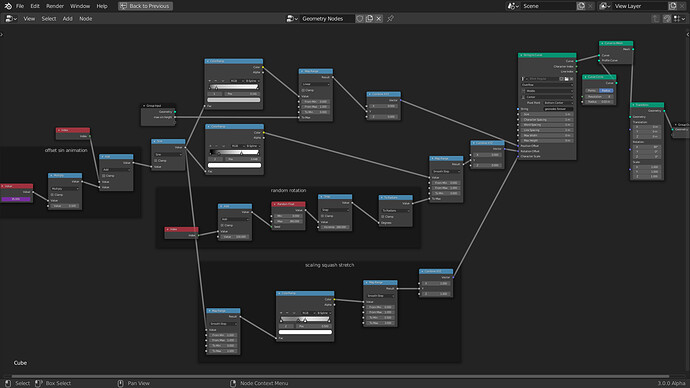Open the snap-to options dropdown in header
This screenshot has width=690, height=388.
[x=679, y=18]
